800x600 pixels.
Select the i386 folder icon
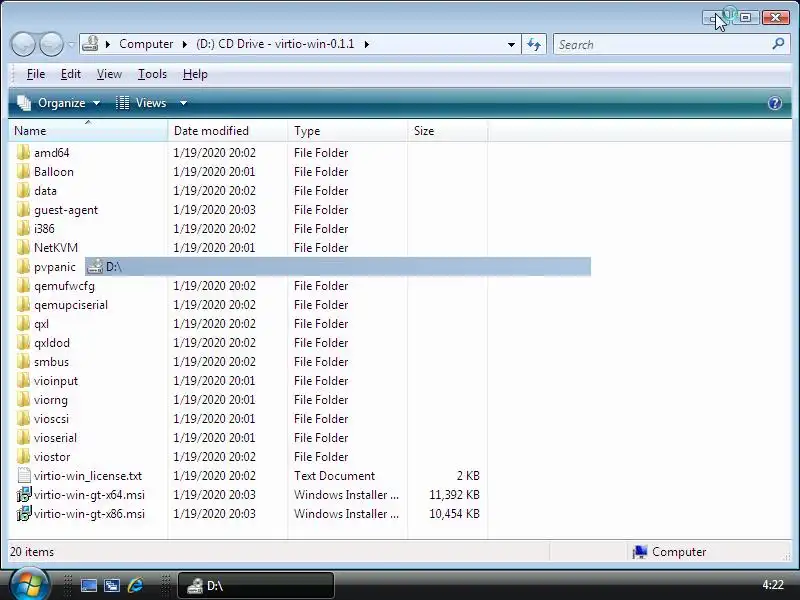[x=23, y=229]
